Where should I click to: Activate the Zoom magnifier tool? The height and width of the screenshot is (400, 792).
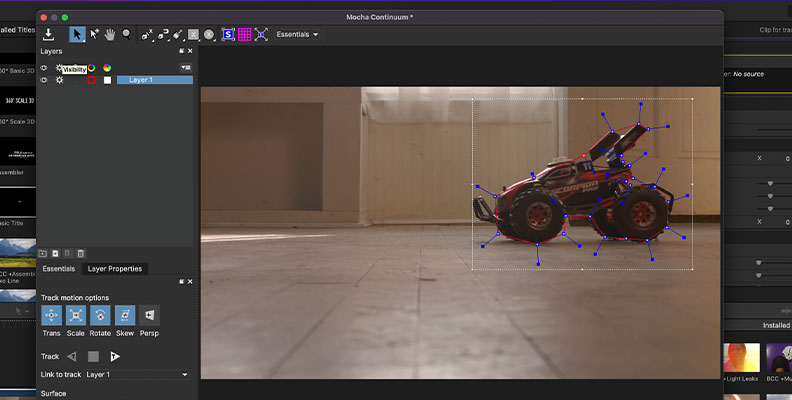pyautogui.click(x=126, y=34)
